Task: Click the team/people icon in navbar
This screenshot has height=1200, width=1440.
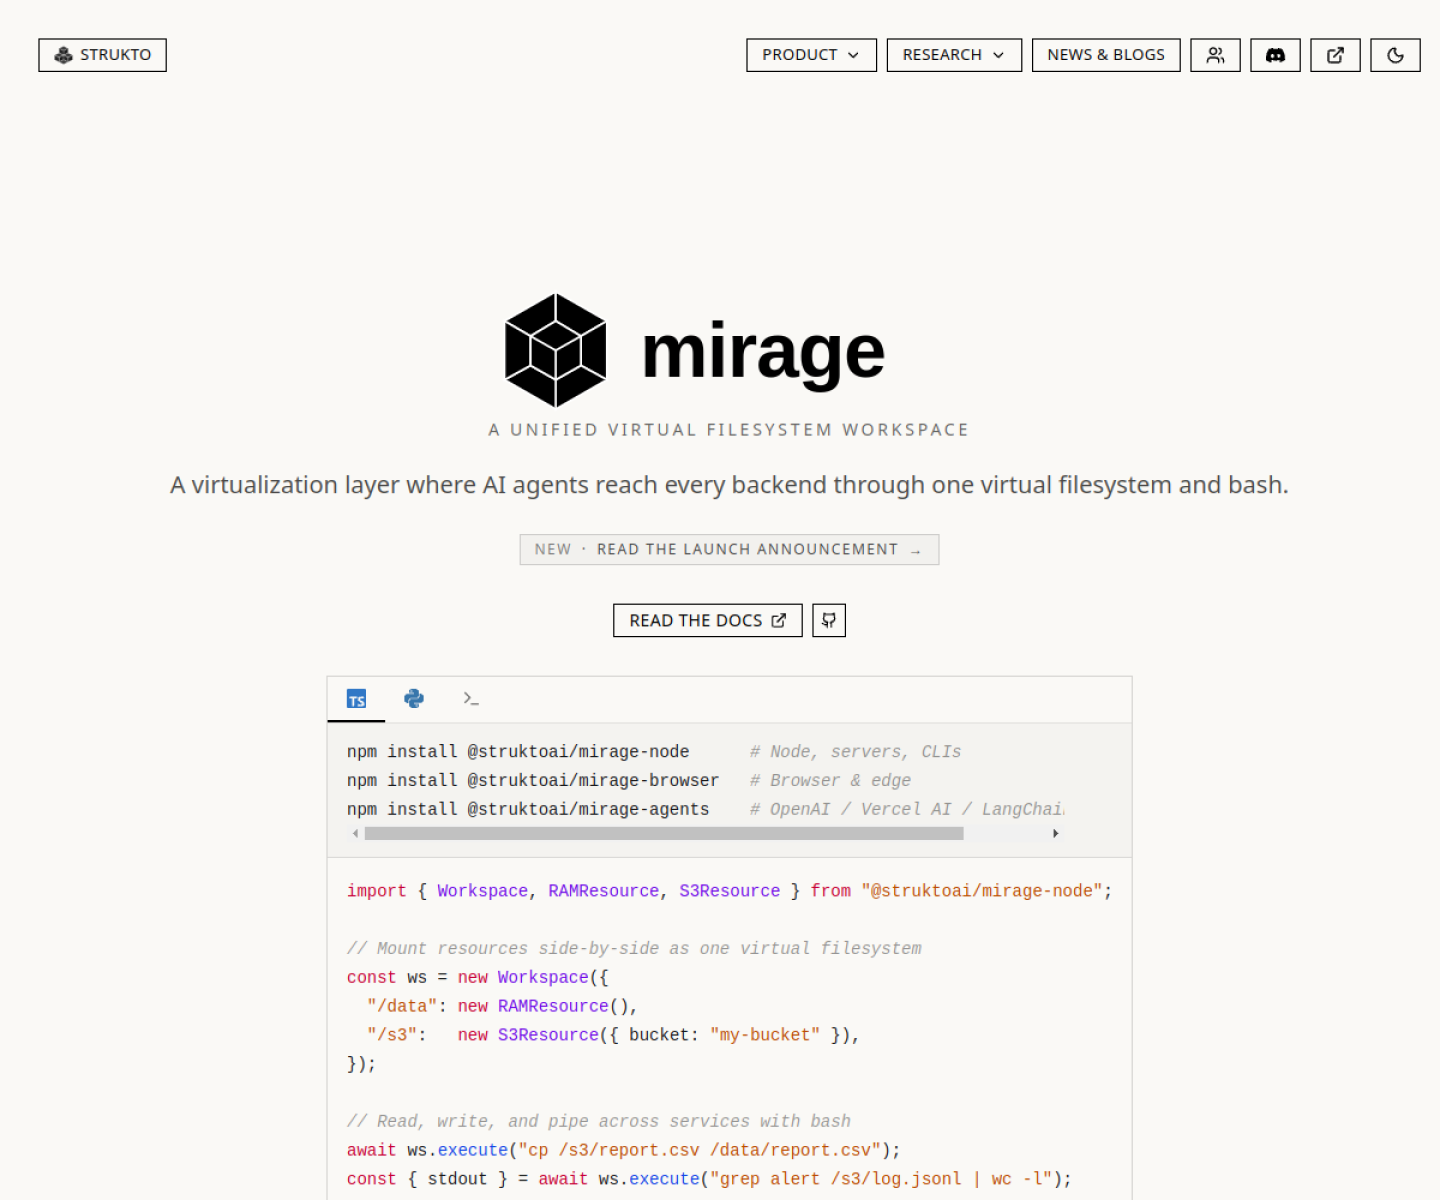Action: (1215, 55)
